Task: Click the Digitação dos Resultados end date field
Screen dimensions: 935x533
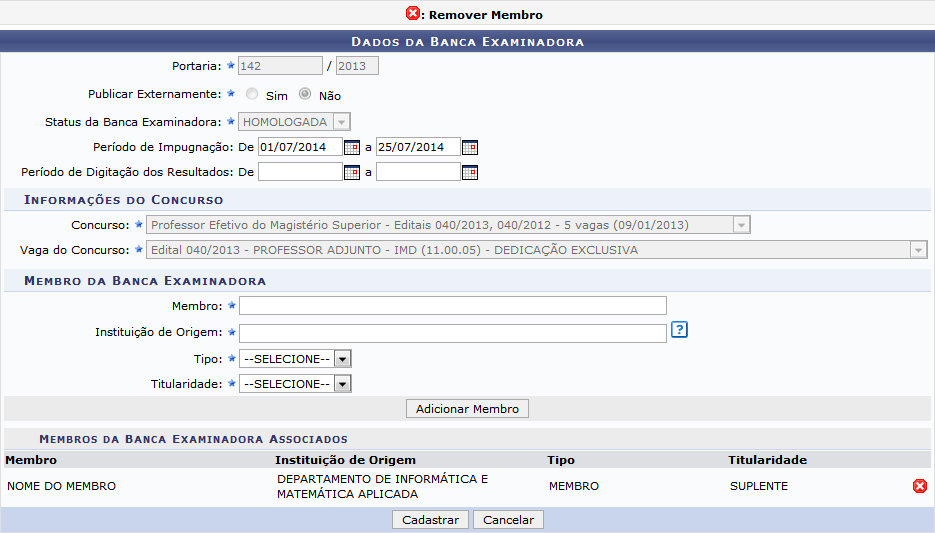Action: click(x=417, y=173)
